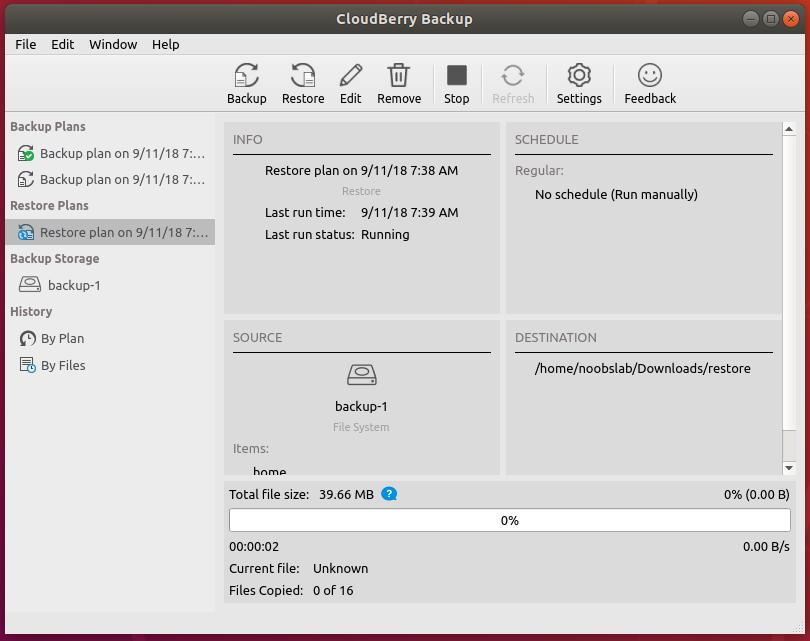Click the restore progress bar showing 0%
The width and height of the screenshot is (810, 641).
(509, 520)
